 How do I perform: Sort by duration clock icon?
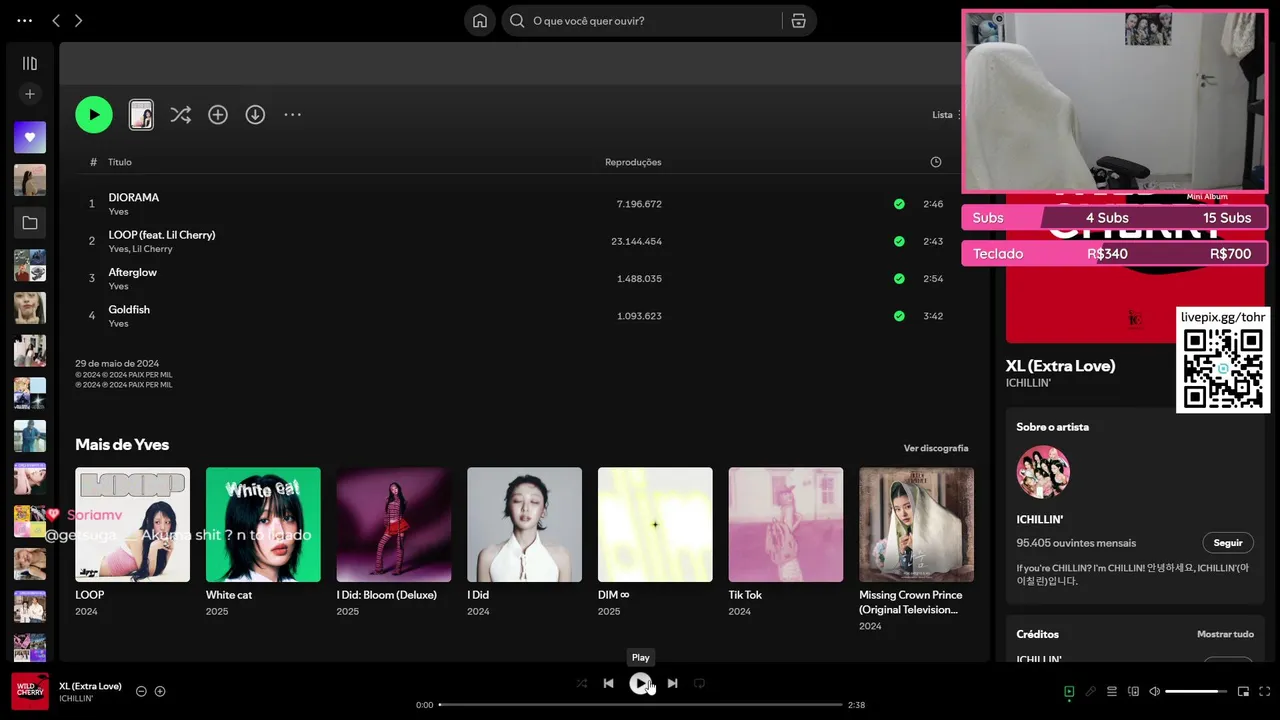click(x=936, y=162)
